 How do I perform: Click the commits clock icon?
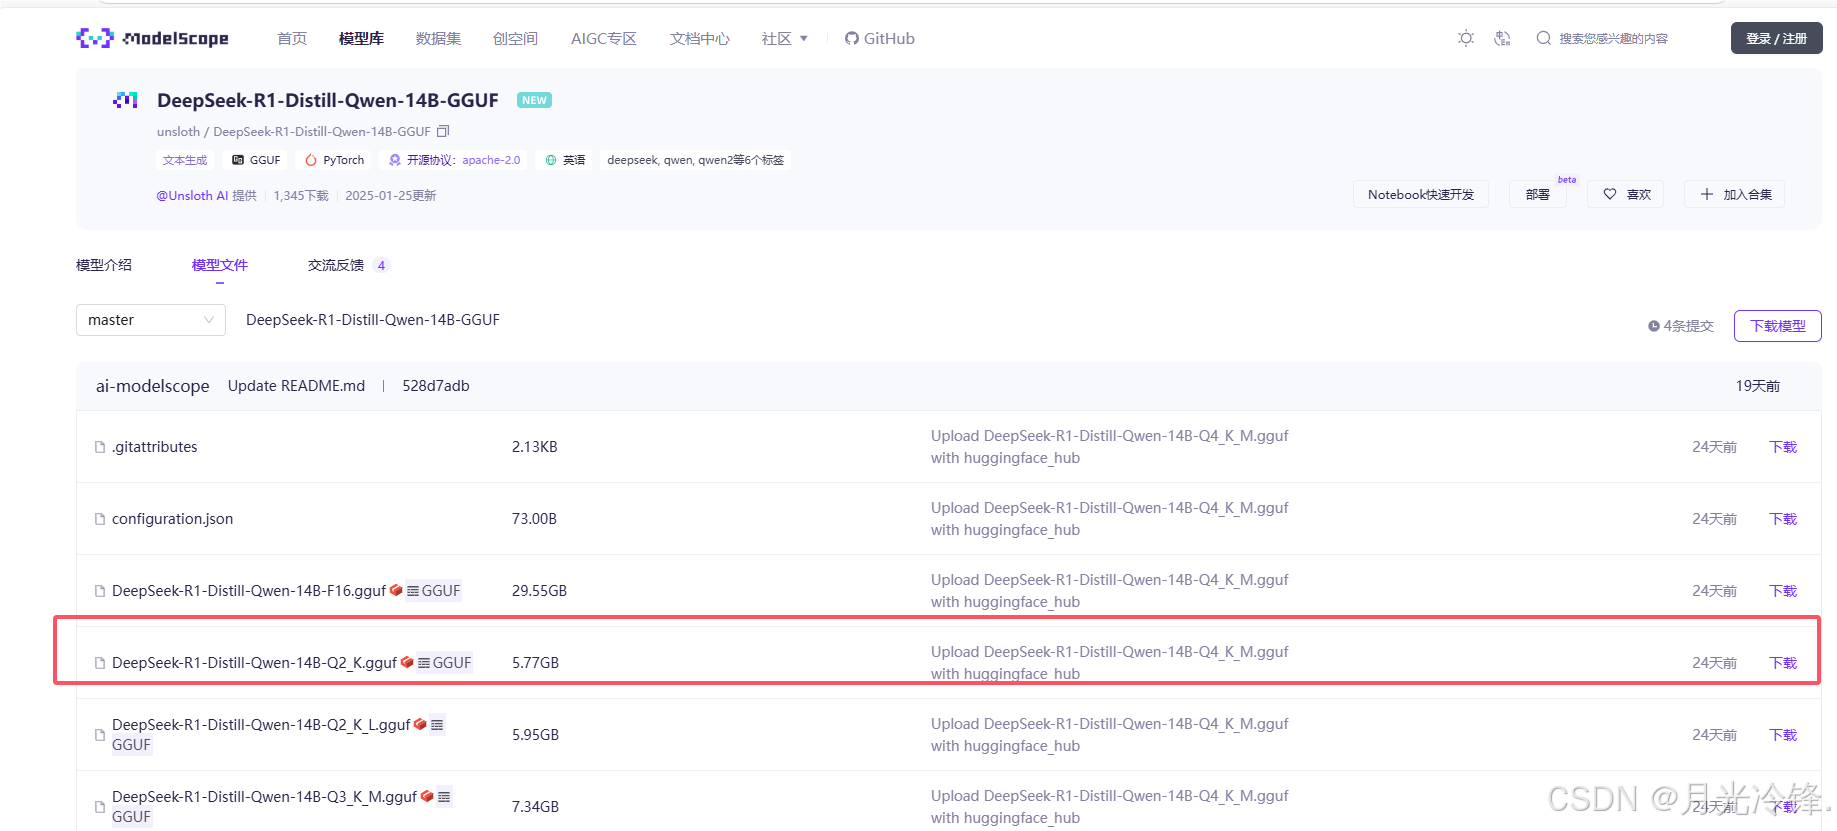click(x=1654, y=326)
